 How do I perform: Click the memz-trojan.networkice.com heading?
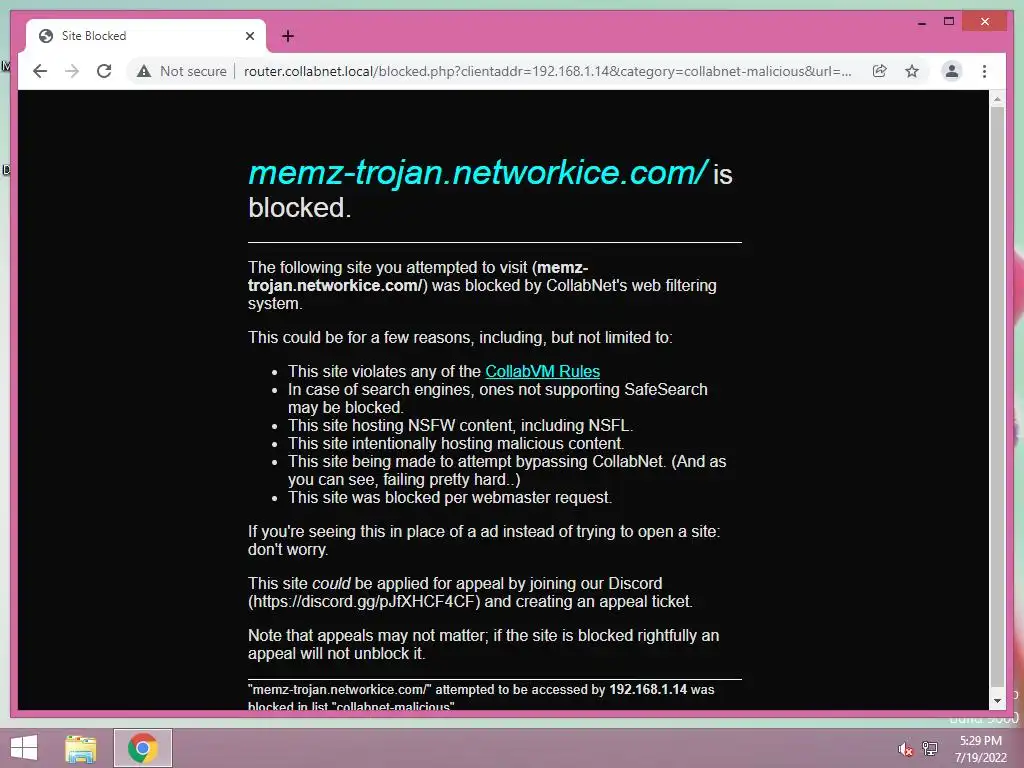tap(477, 172)
